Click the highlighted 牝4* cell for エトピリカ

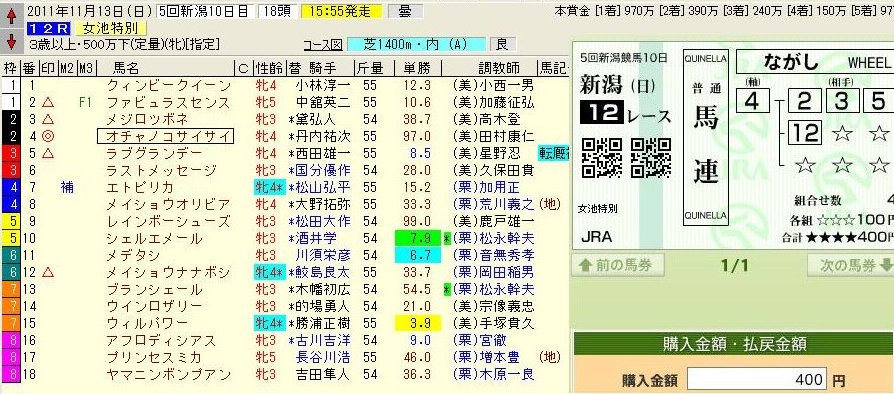pyautogui.click(x=269, y=187)
